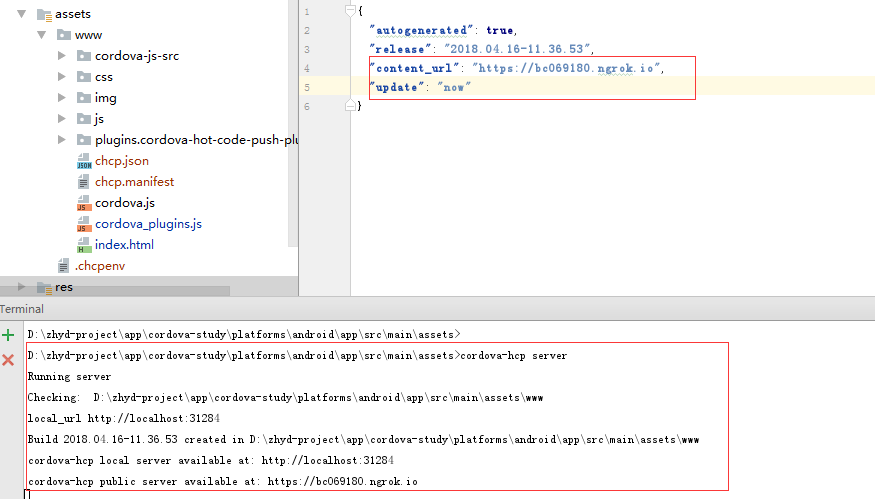875x499 pixels.
Task: Click the first terminal prompt path line
Action: click(x=244, y=334)
